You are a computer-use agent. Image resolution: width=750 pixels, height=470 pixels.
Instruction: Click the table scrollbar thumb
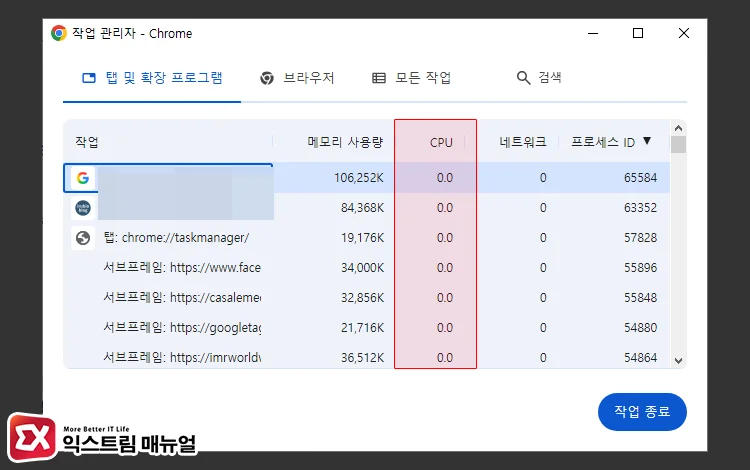678,144
